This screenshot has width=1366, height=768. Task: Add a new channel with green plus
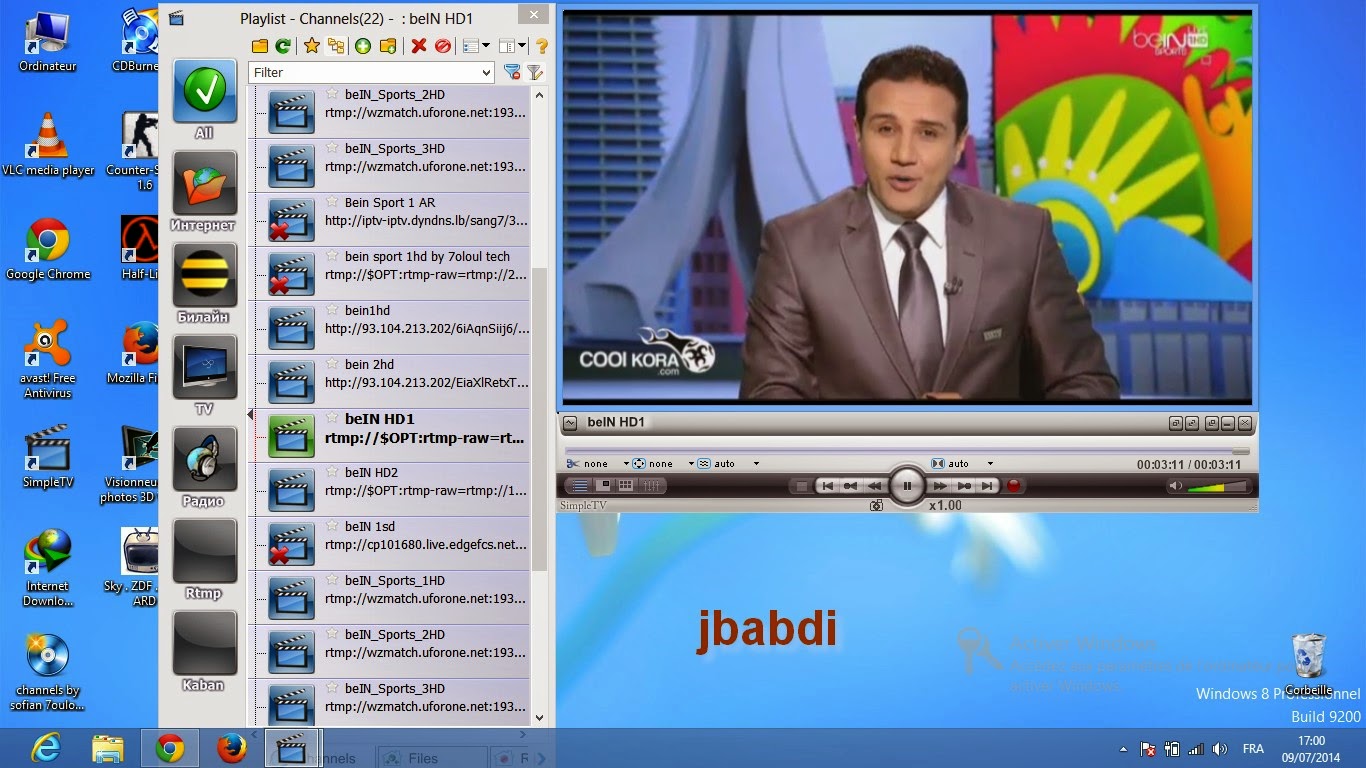click(x=362, y=46)
